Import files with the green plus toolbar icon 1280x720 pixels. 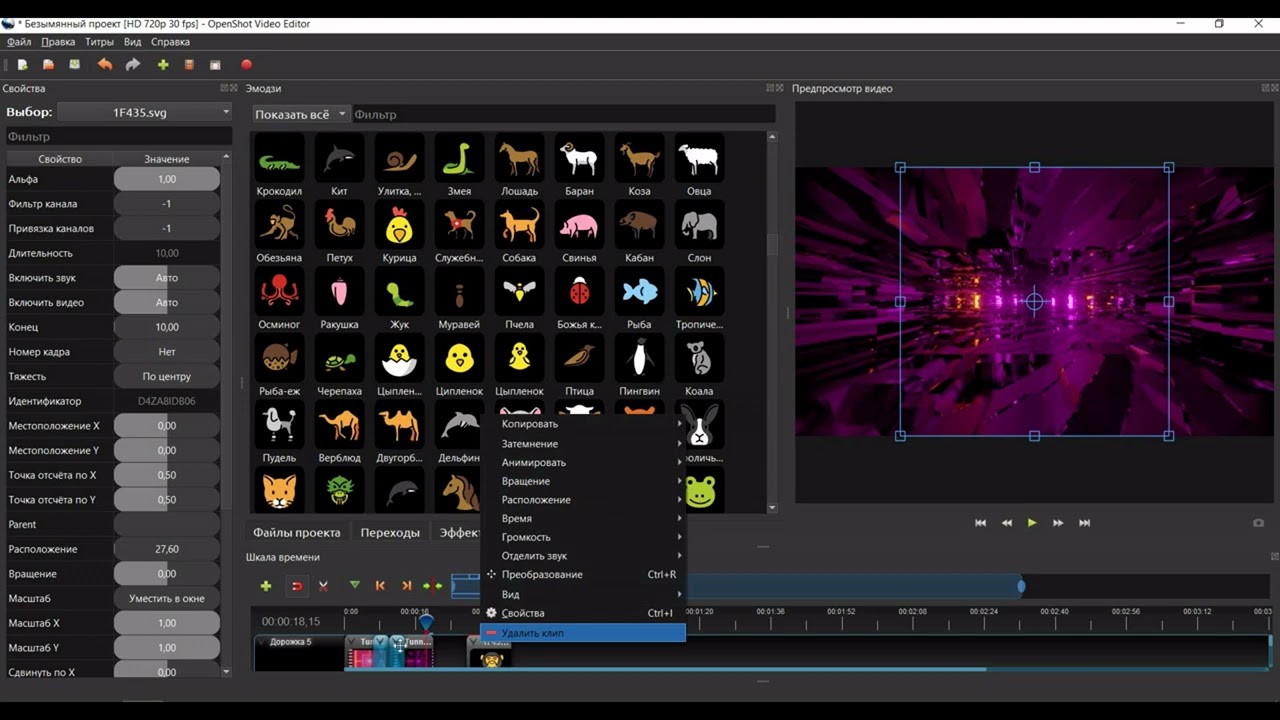[163, 65]
